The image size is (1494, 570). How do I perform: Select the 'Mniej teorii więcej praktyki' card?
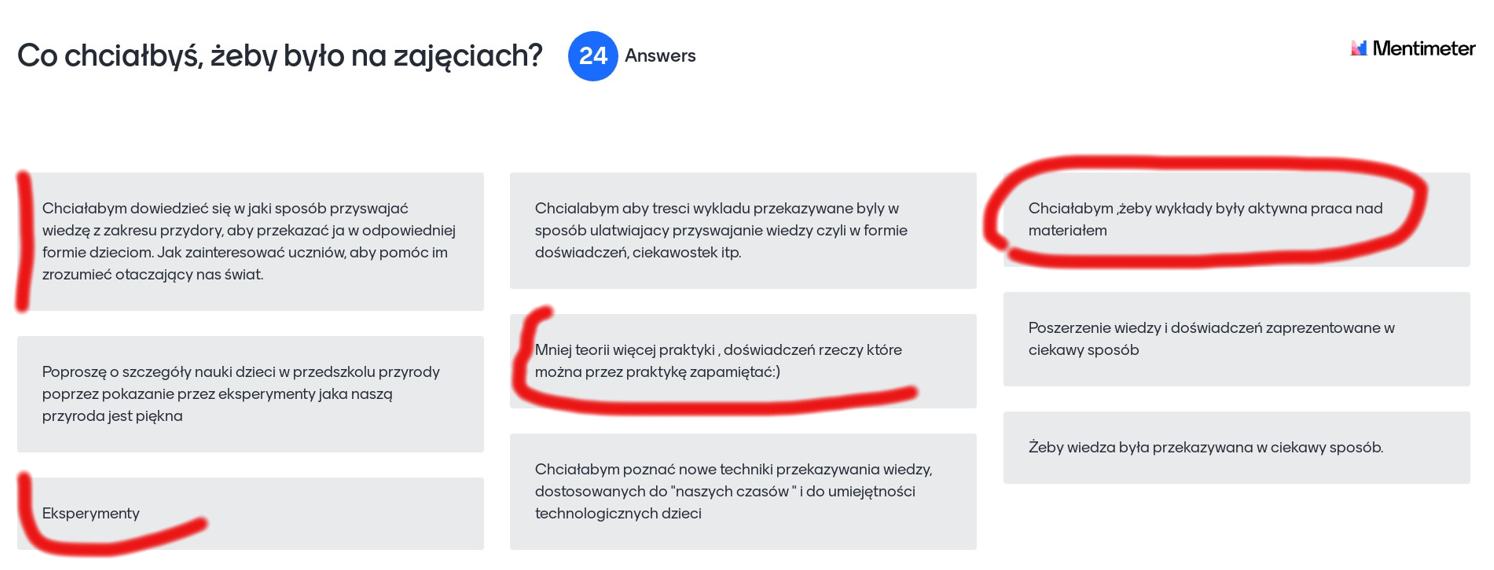click(x=743, y=361)
